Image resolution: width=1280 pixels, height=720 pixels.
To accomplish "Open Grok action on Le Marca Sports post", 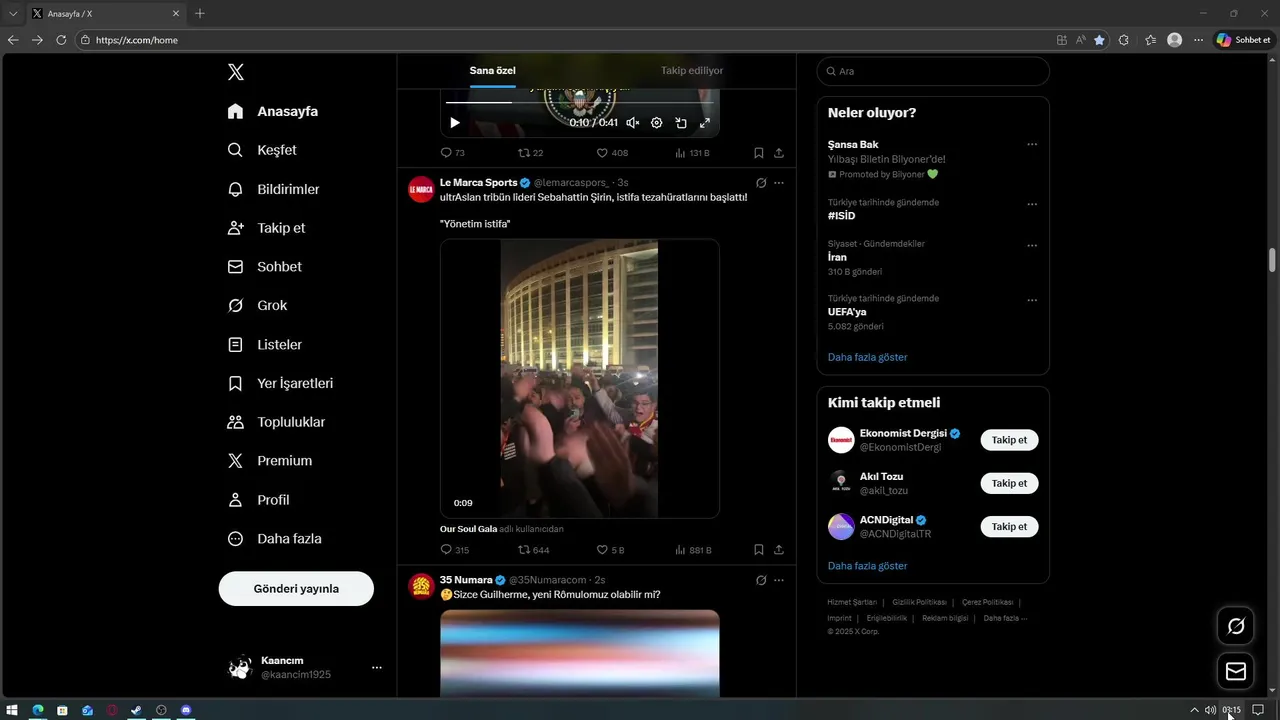I will click(x=761, y=183).
